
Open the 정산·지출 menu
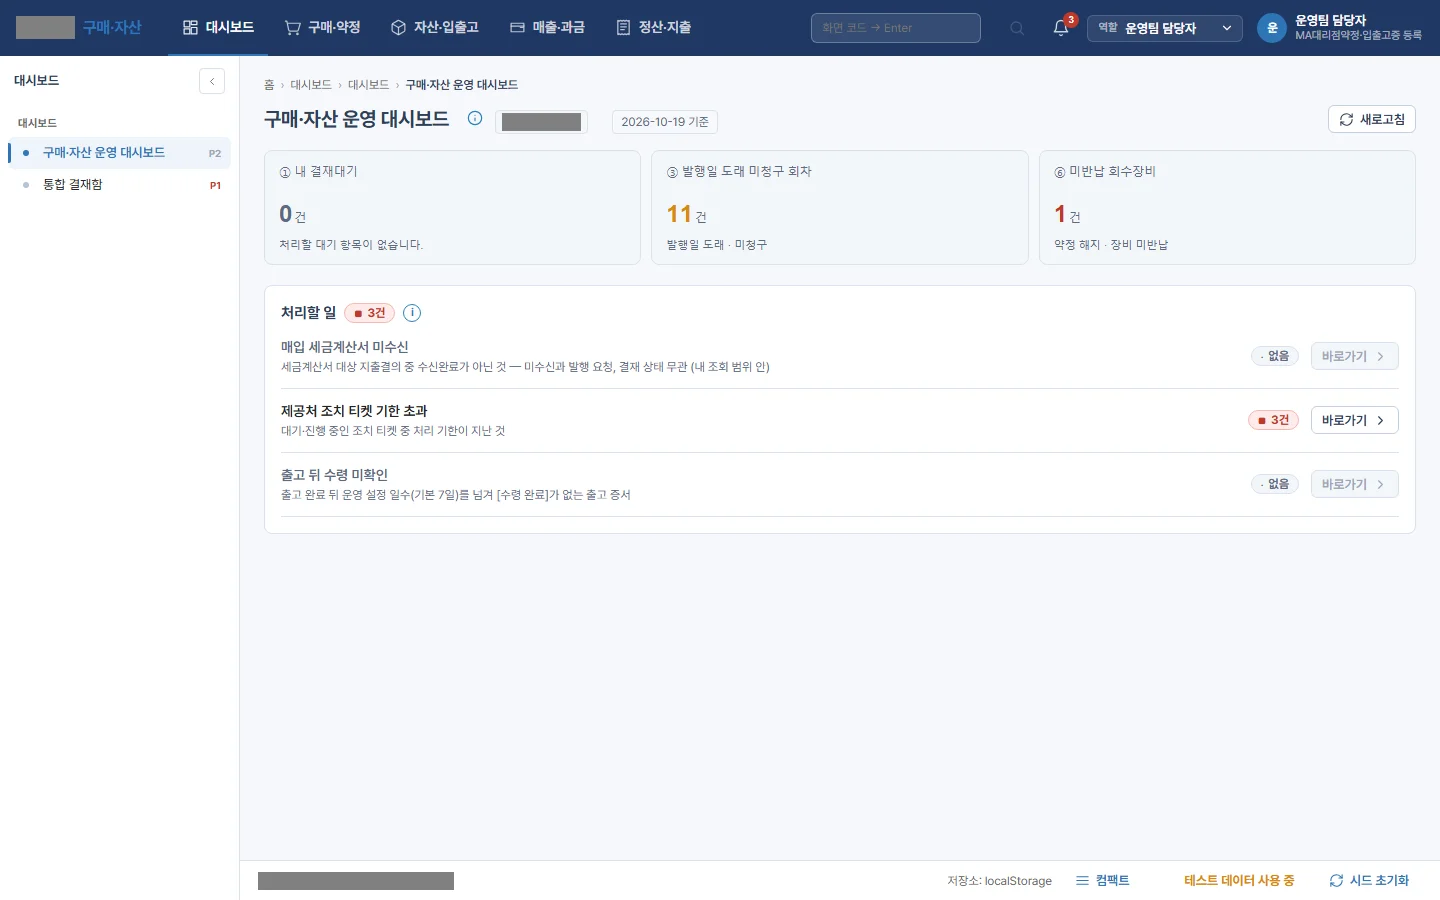[654, 28]
